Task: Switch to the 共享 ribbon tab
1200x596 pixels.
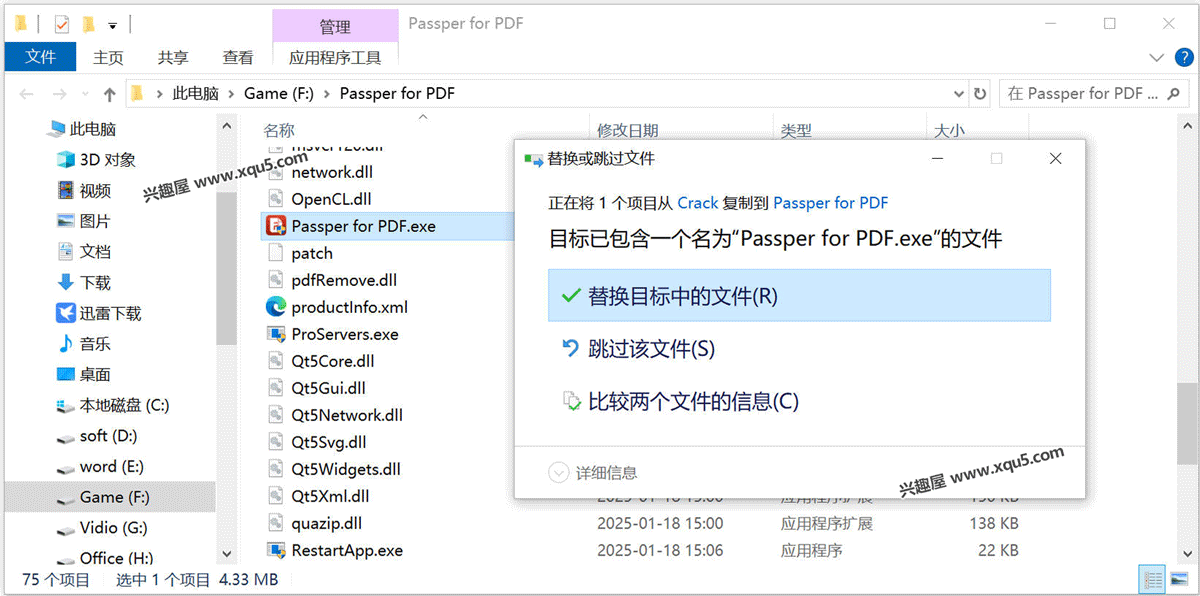Action: 173,58
